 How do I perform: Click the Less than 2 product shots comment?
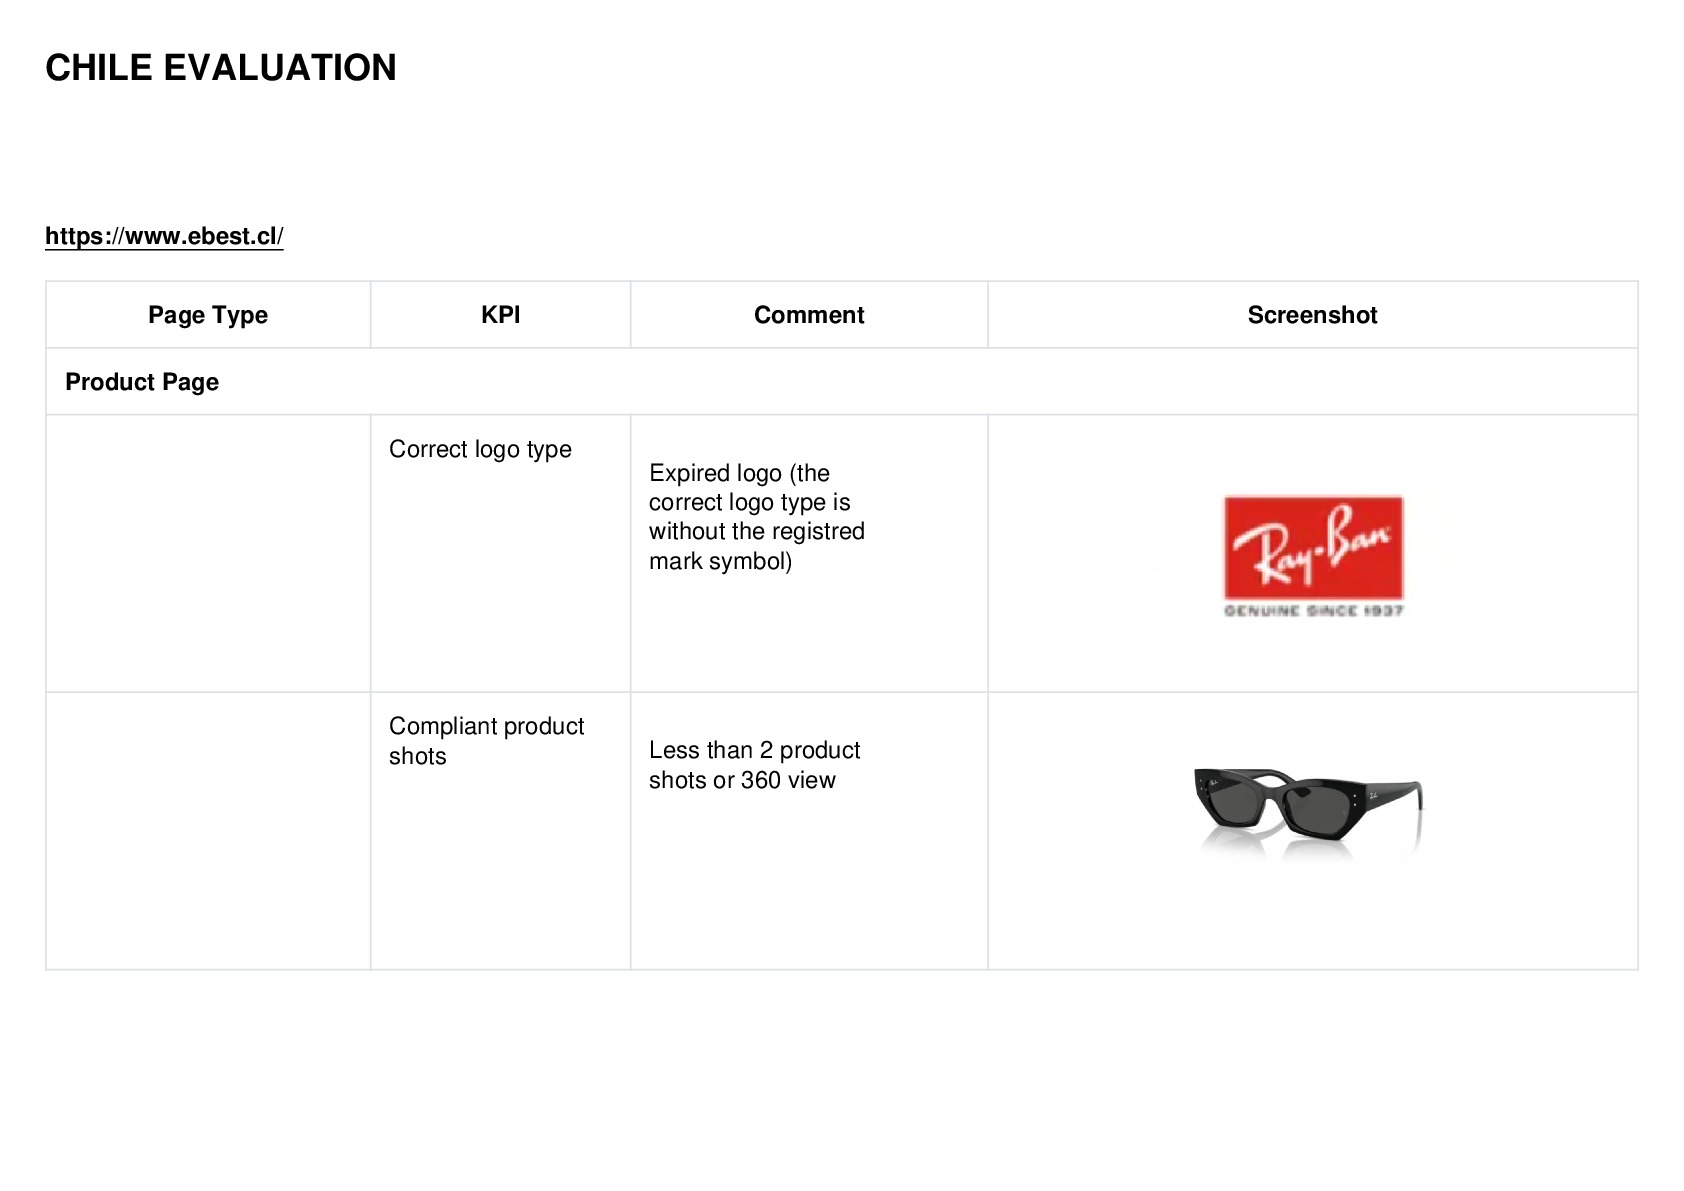(755, 765)
